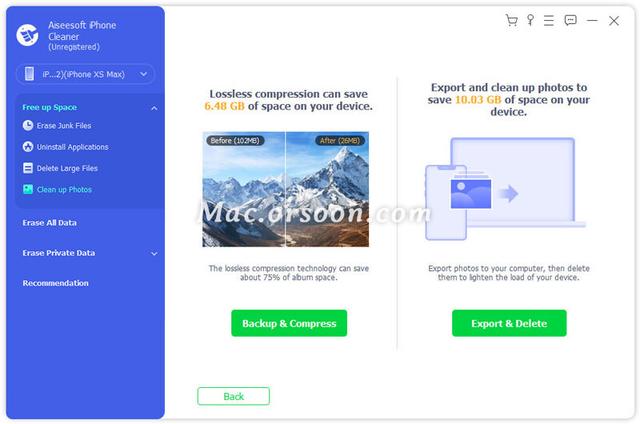Open the Erase All Data menu item
Viewport: 640px width, 424px height.
49,223
